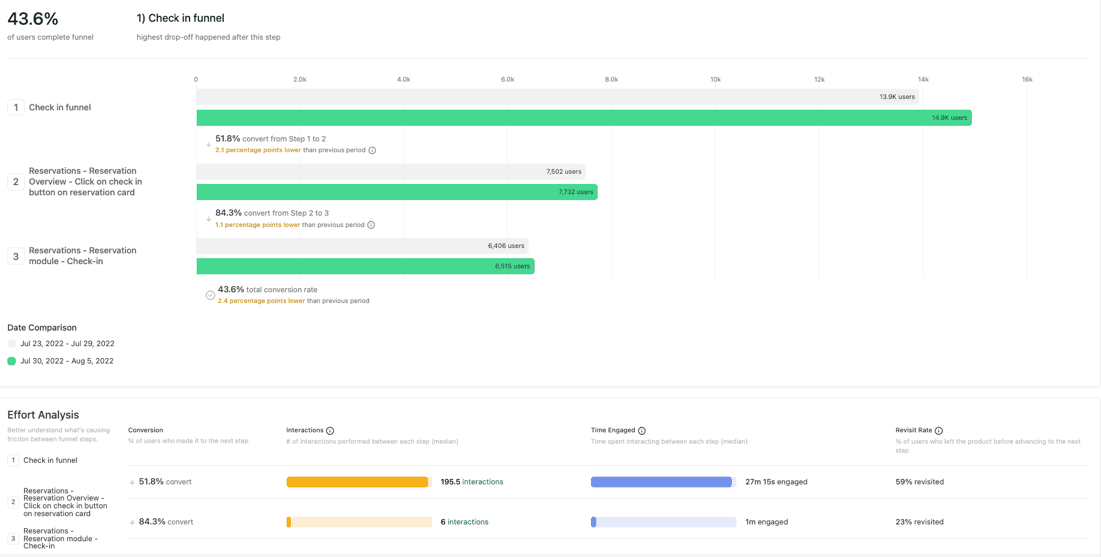
Task: Expand the 84.3% convert Step 2 to 3 arrow
Action: pos(208,219)
